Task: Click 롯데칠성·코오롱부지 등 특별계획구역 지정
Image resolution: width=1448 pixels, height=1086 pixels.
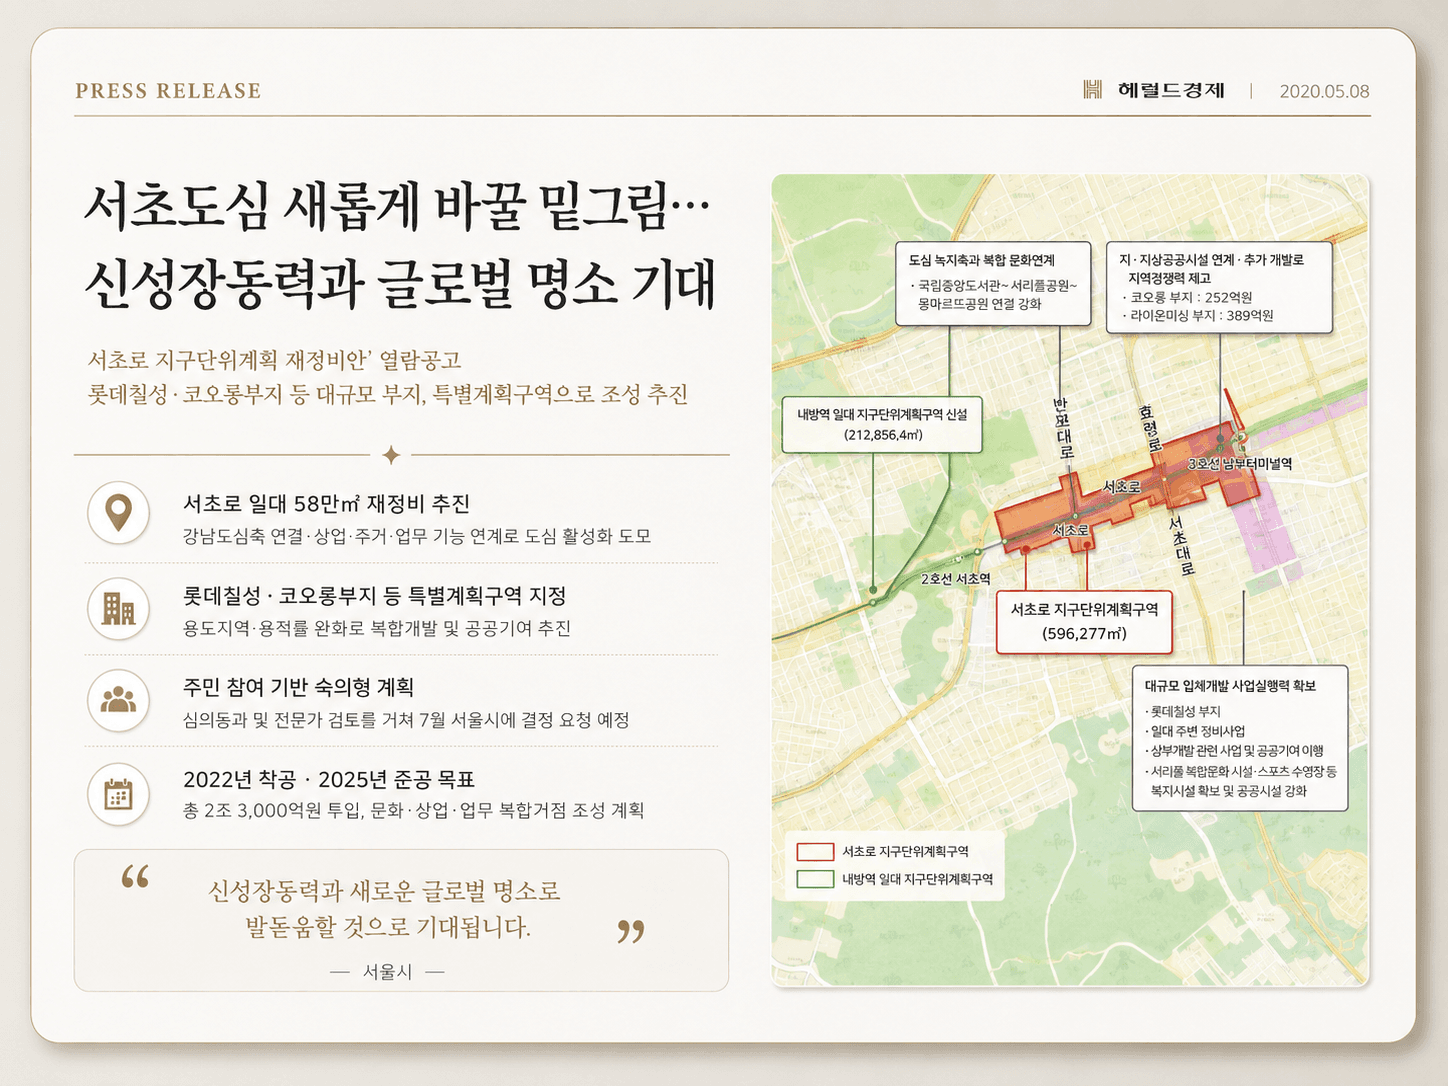Action: pos(374,596)
